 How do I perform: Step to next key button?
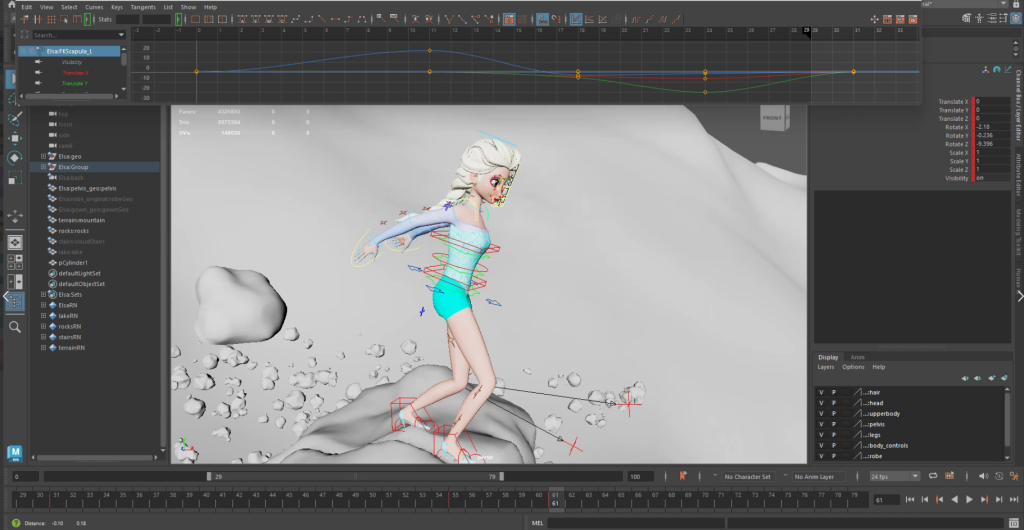tap(984, 499)
